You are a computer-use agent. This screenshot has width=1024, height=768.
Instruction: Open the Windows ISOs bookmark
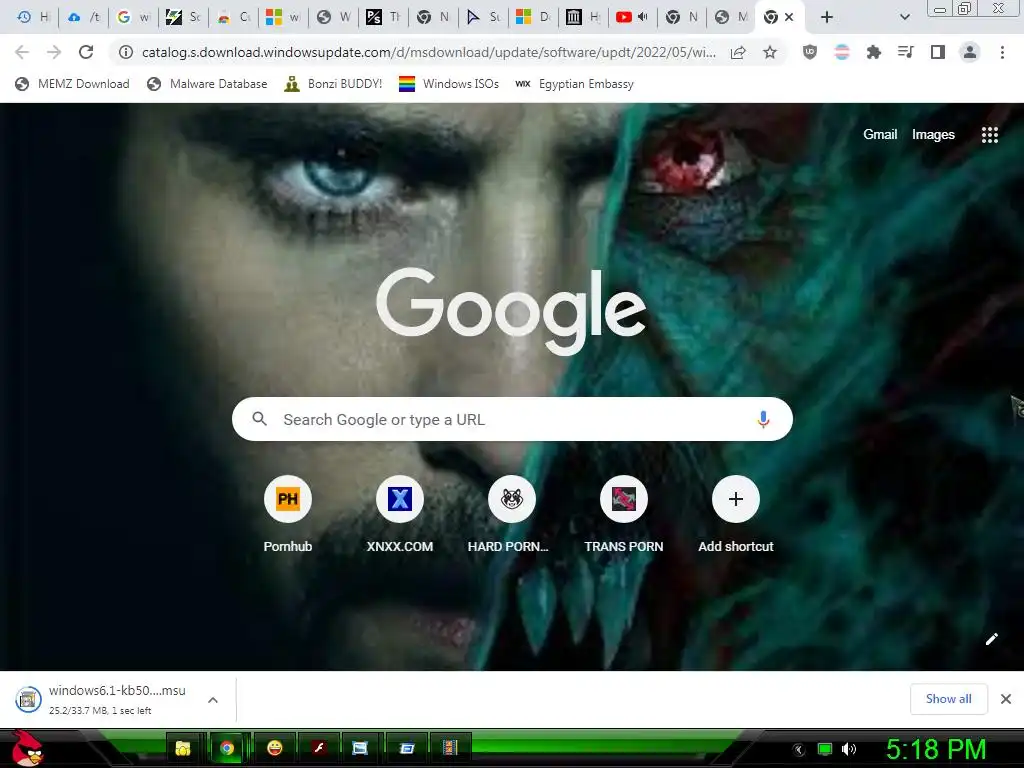coord(449,84)
